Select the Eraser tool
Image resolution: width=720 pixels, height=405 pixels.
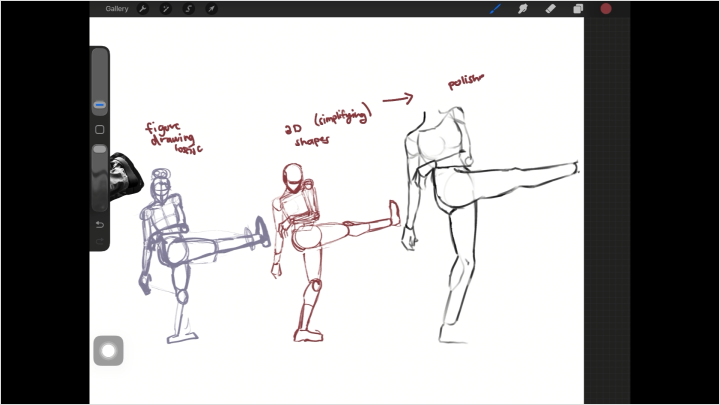[x=550, y=9]
